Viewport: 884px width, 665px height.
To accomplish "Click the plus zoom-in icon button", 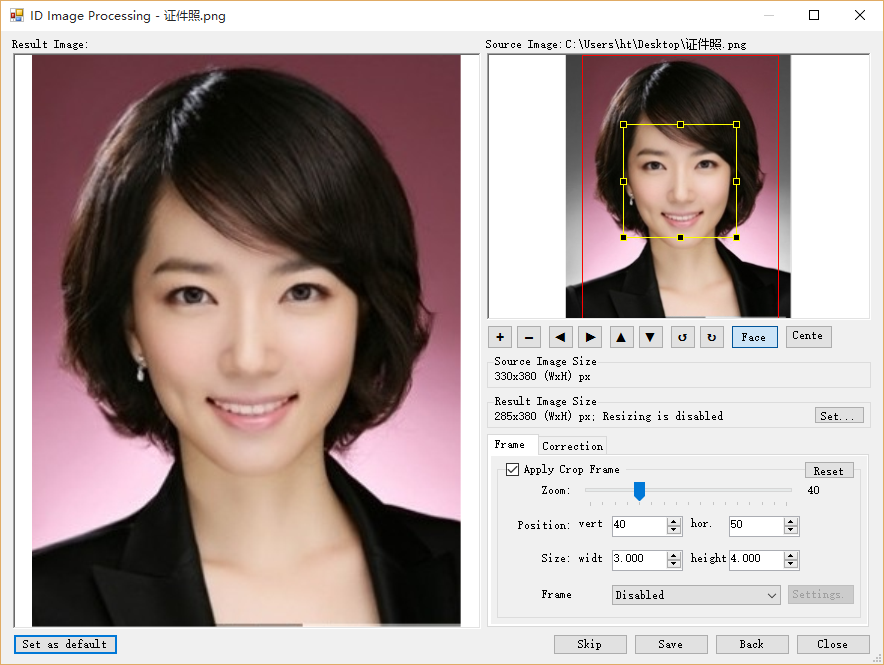I will pyautogui.click(x=500, y=337).
